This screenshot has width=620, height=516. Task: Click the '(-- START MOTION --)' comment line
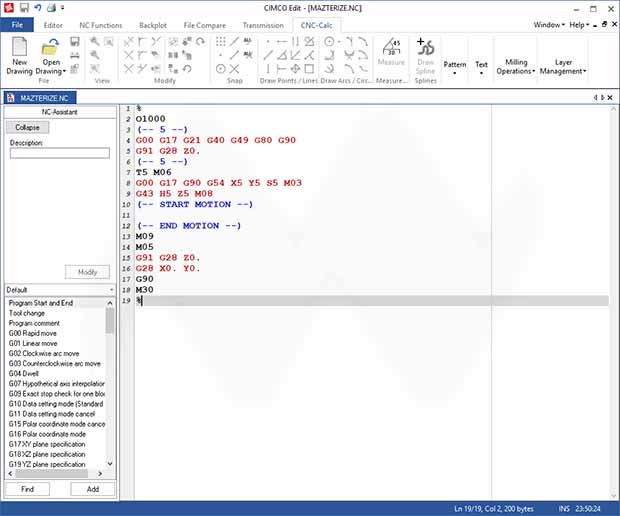pyautogui.click(x=195, y=204)
